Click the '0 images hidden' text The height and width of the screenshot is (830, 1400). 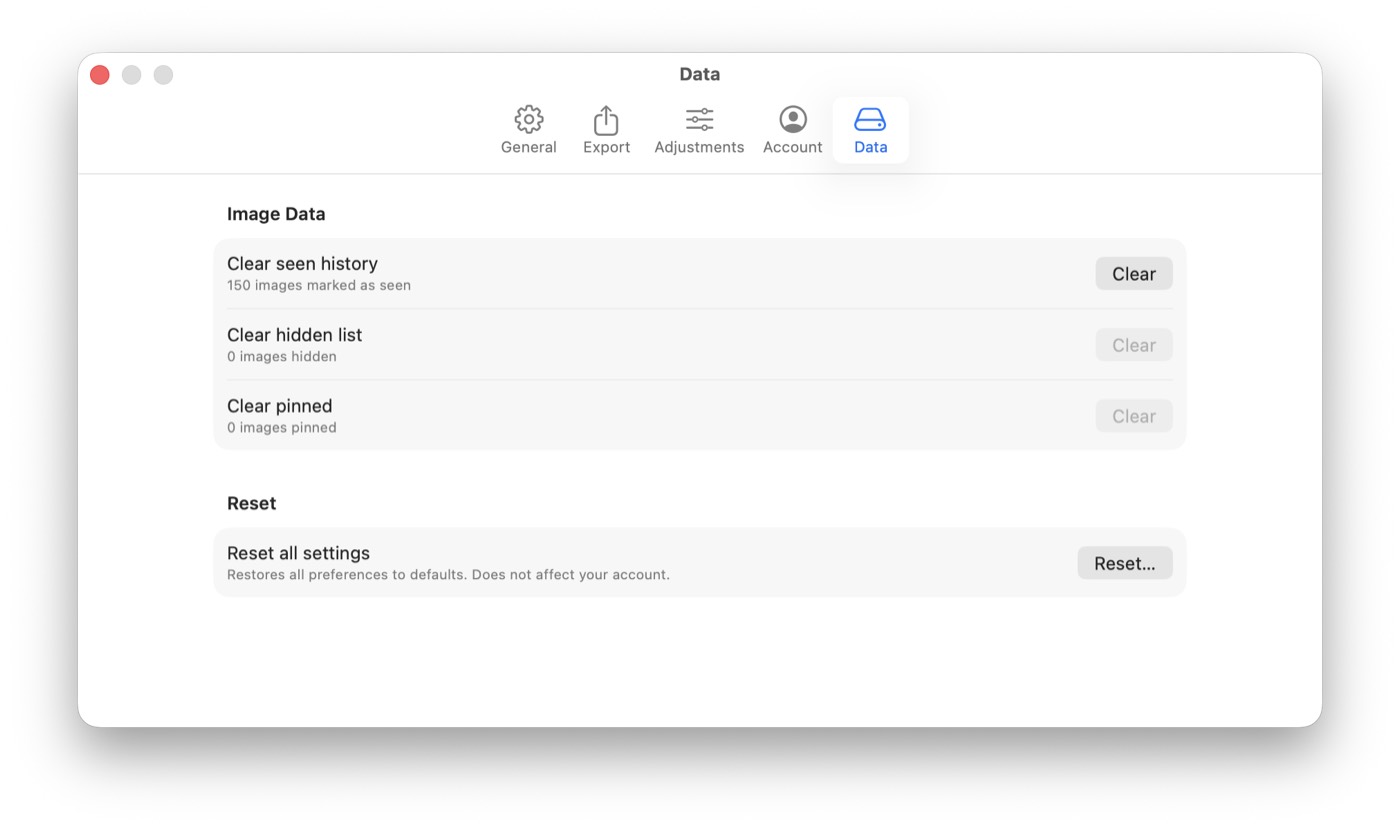282,356
